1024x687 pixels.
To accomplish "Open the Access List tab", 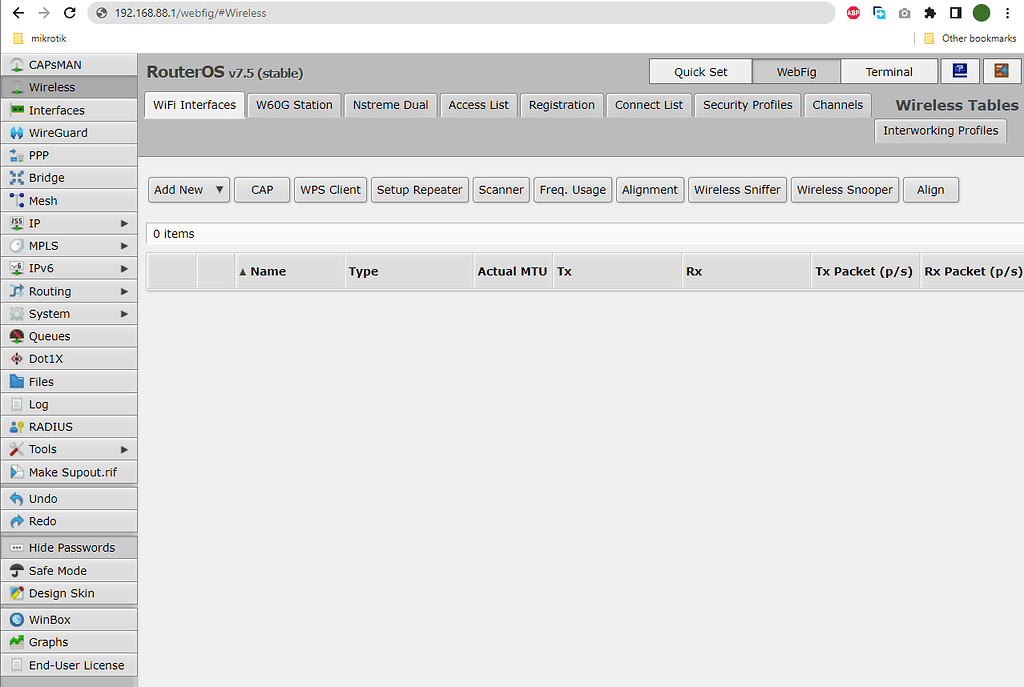I will point(478,105).
